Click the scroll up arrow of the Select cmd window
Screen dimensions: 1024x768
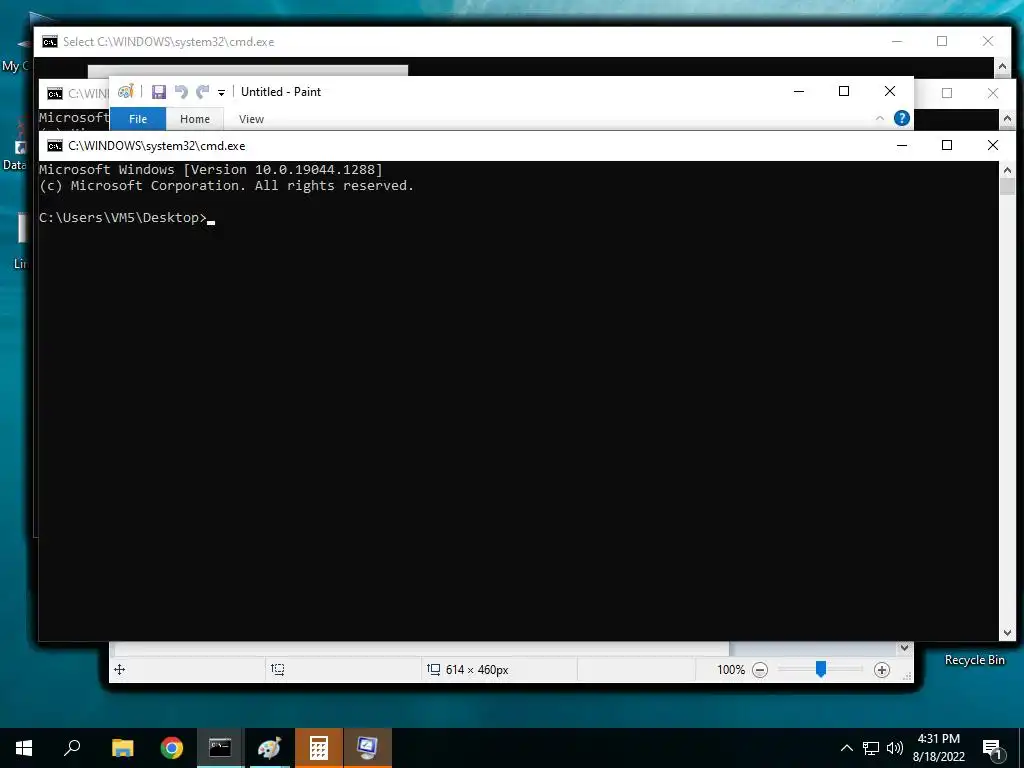[x=1002, y=66]
